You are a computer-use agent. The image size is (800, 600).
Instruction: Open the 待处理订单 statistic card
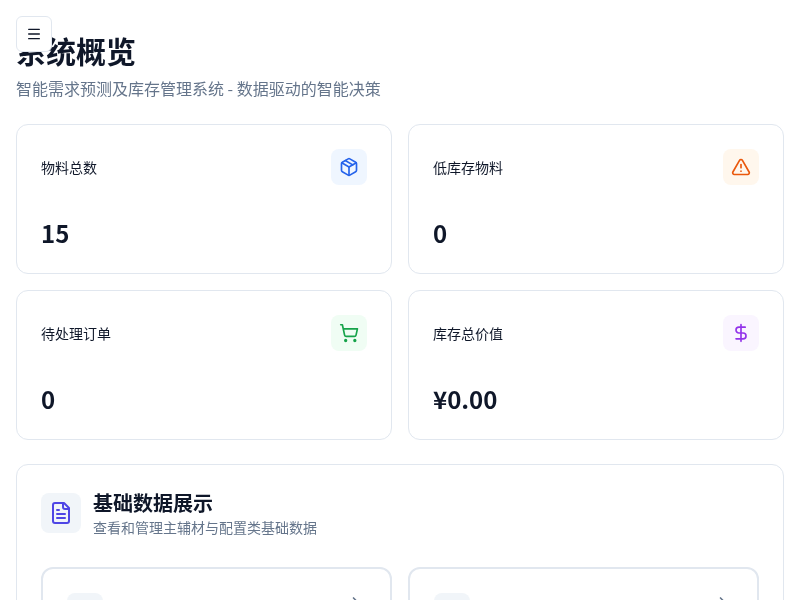(204, 364)
